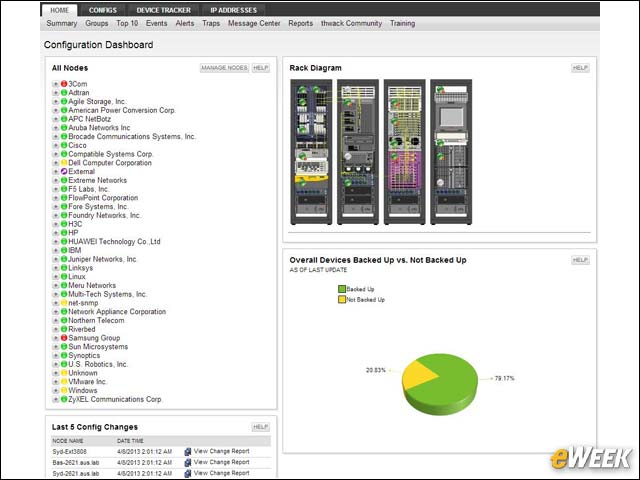Click the yellow status icon beside net-snmp

(x=64, y=303)
